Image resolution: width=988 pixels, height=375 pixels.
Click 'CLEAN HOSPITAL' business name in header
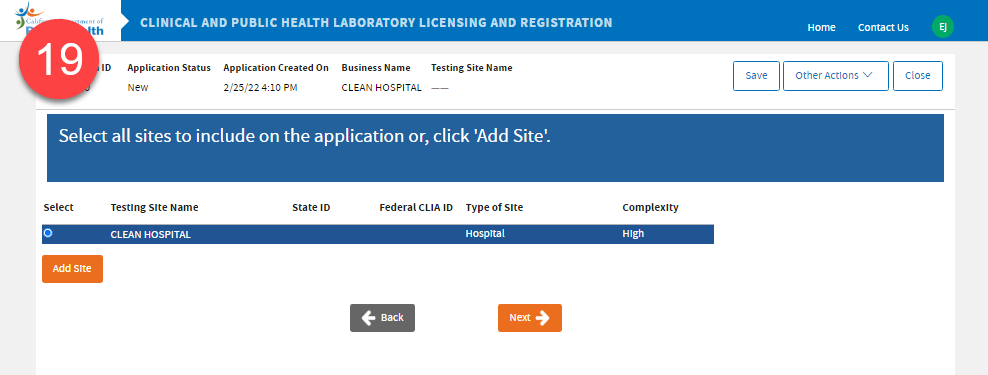coord(381,88)
